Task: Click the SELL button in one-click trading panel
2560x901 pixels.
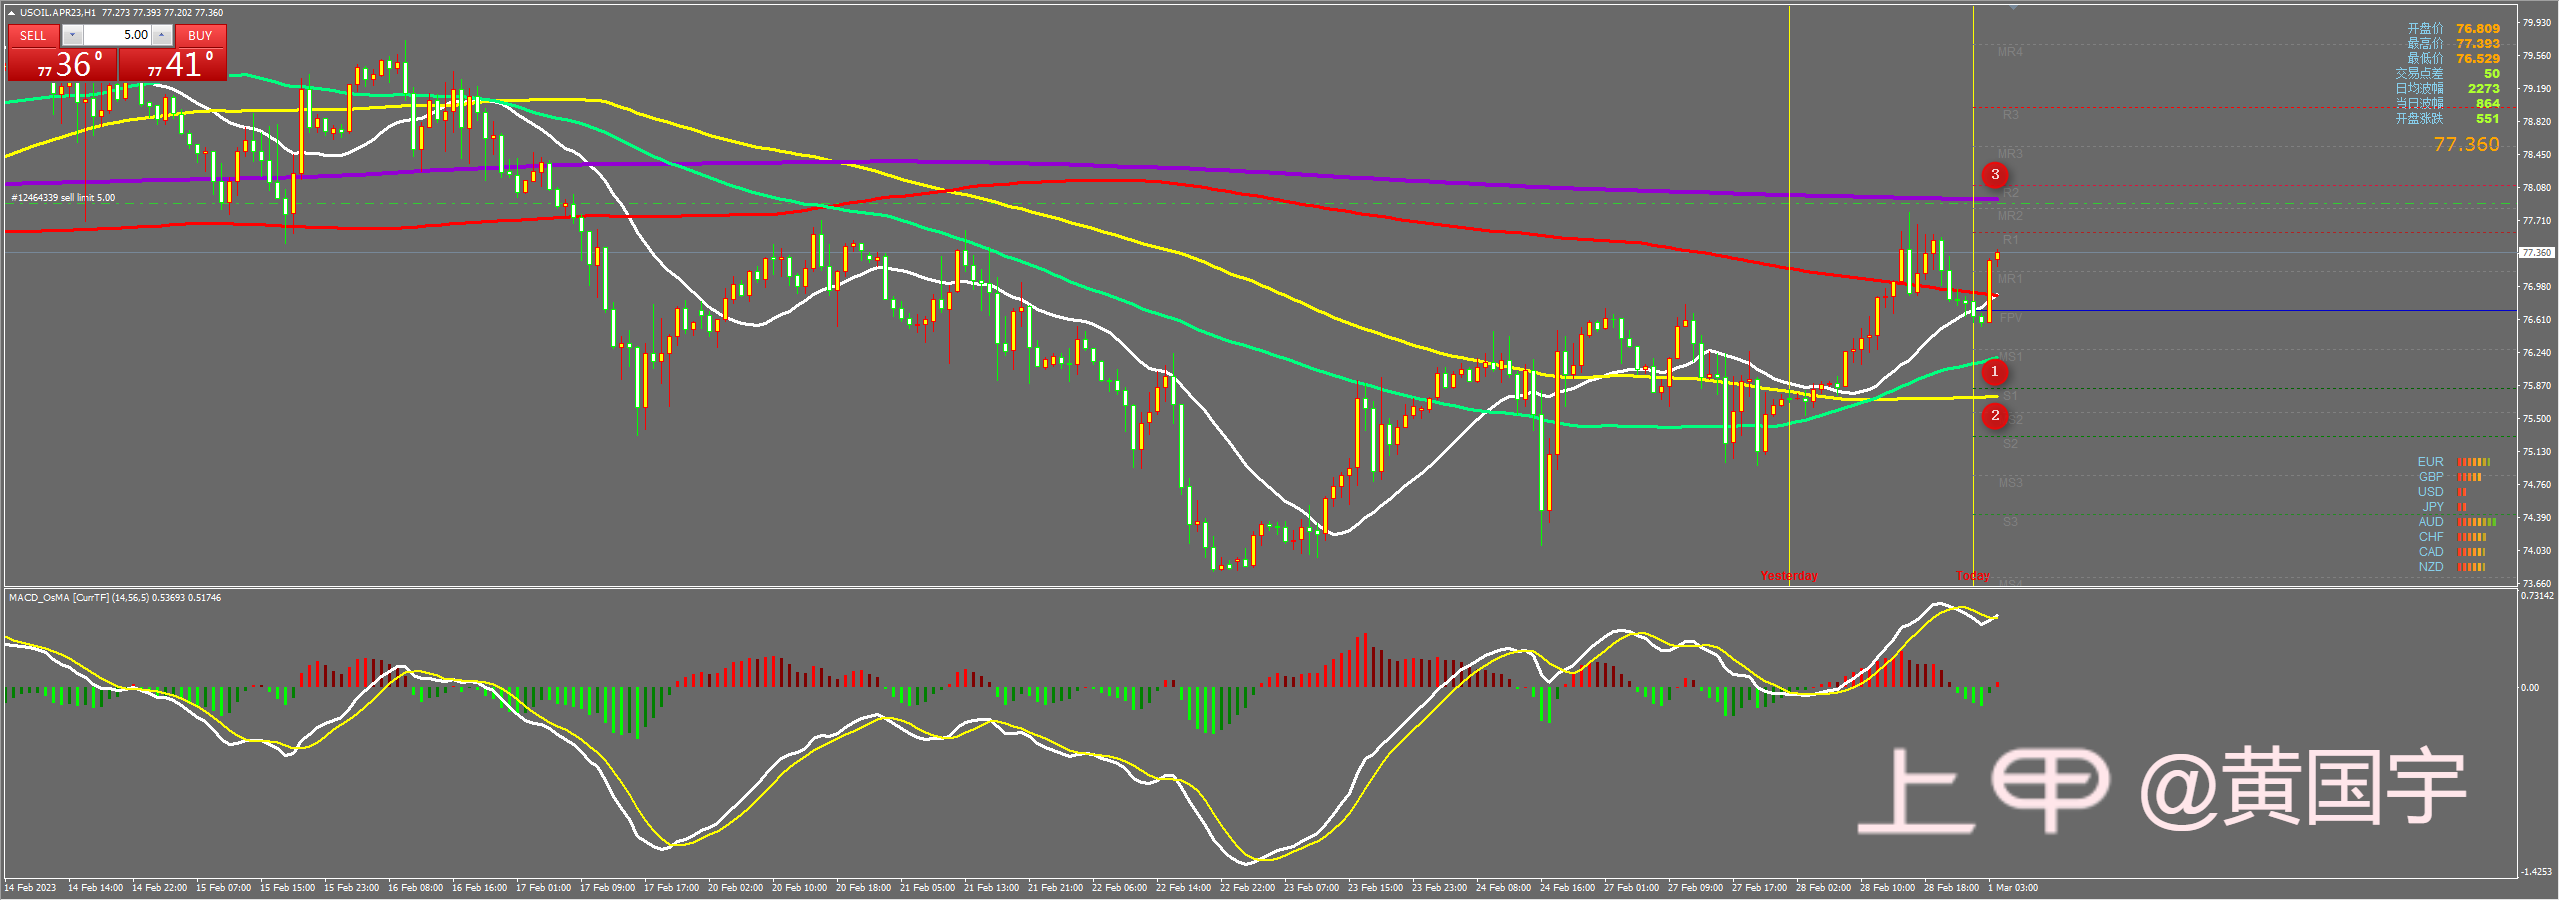Action: [x=33, y=35]
